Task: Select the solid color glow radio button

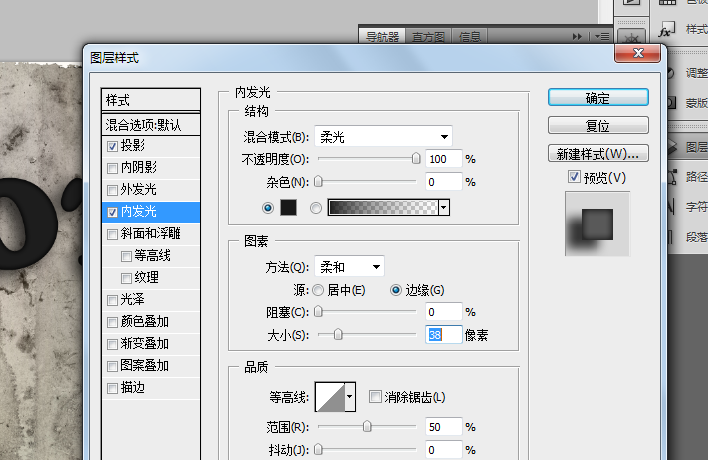Action: pyautogui.click(x=268, y=208)
